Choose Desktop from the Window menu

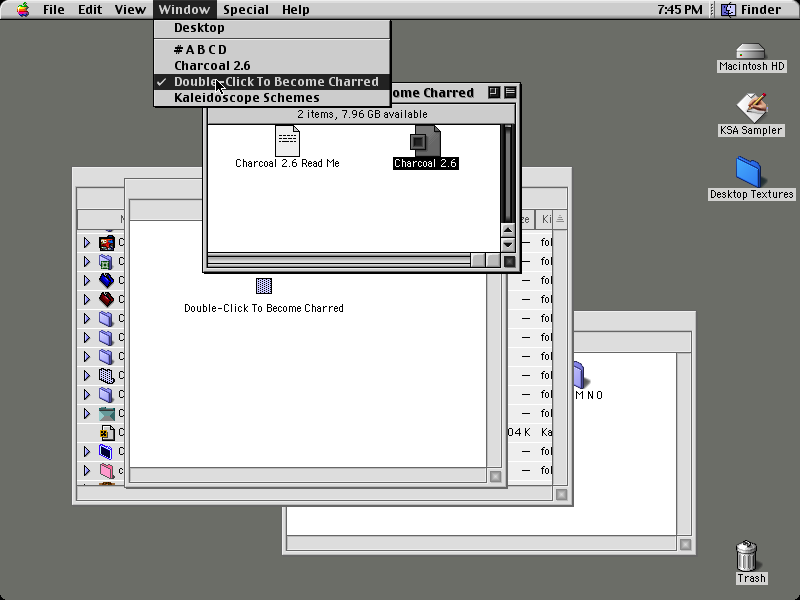coord(272,28)
